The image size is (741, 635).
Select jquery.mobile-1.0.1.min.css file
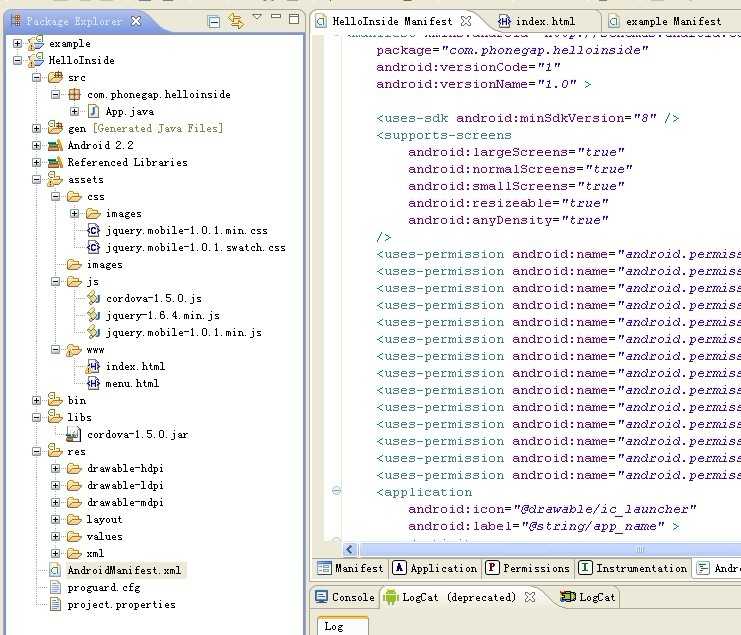(x=187, y=231)
